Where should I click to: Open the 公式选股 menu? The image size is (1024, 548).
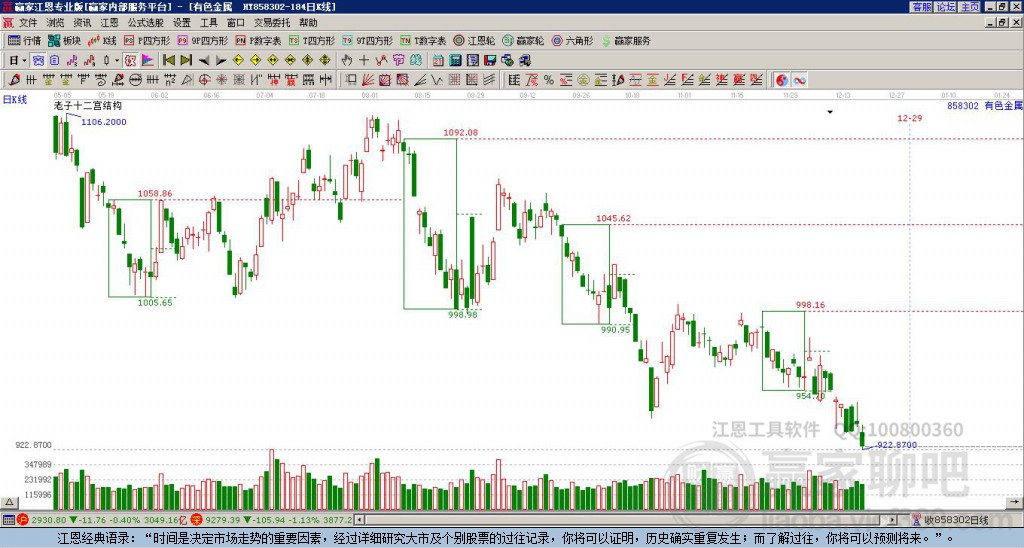(x=146, y=23)
